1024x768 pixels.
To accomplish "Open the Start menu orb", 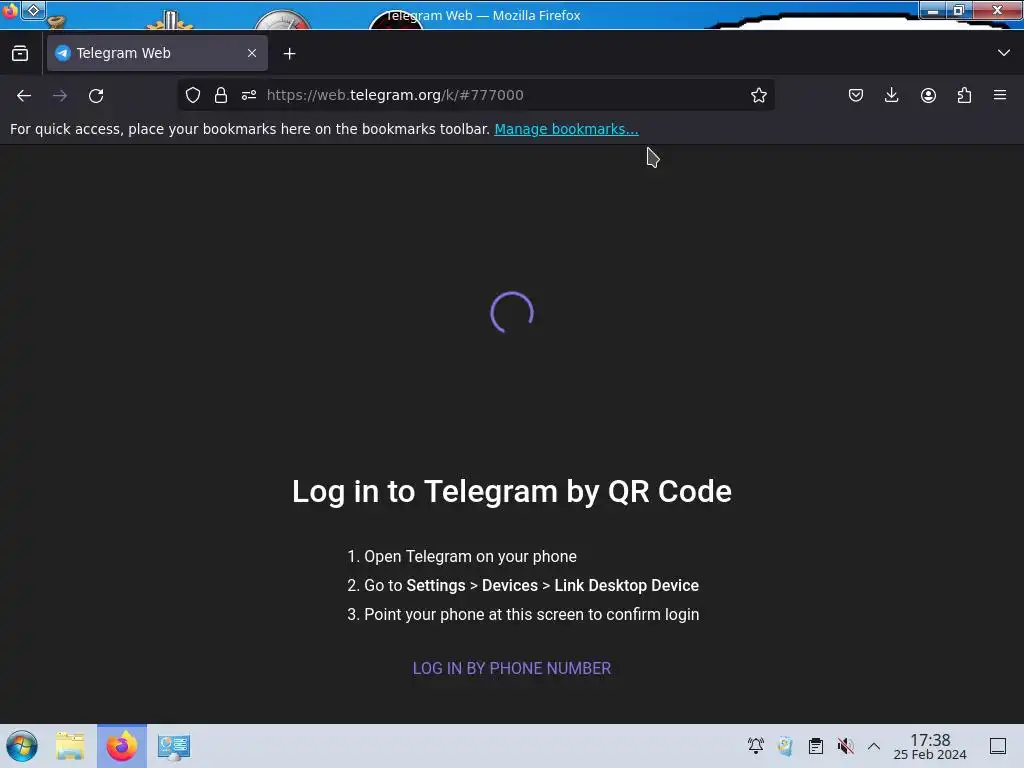I will (22, 746).
